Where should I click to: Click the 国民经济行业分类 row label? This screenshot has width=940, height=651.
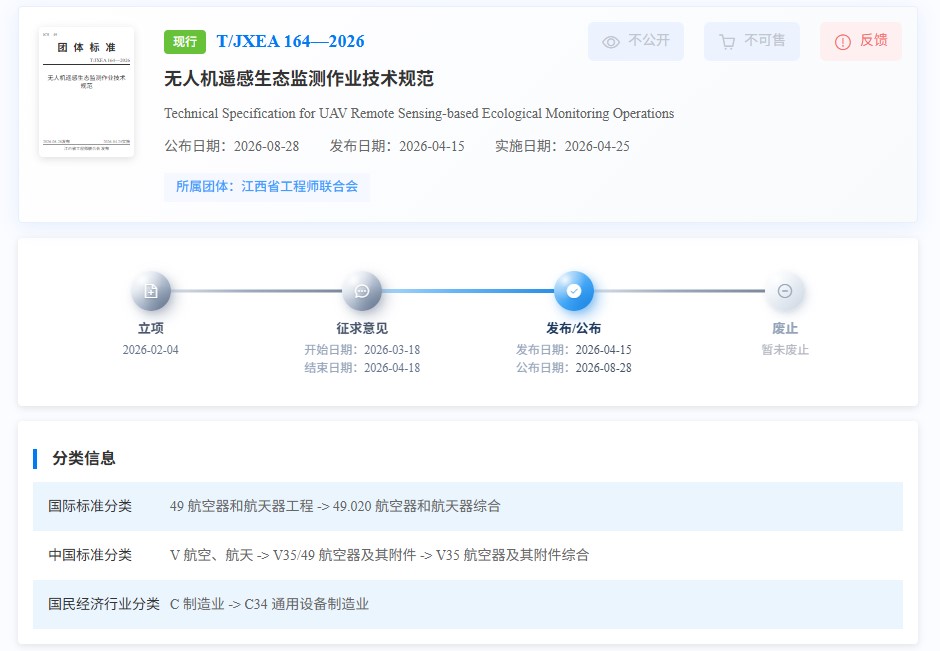[104, 604]
